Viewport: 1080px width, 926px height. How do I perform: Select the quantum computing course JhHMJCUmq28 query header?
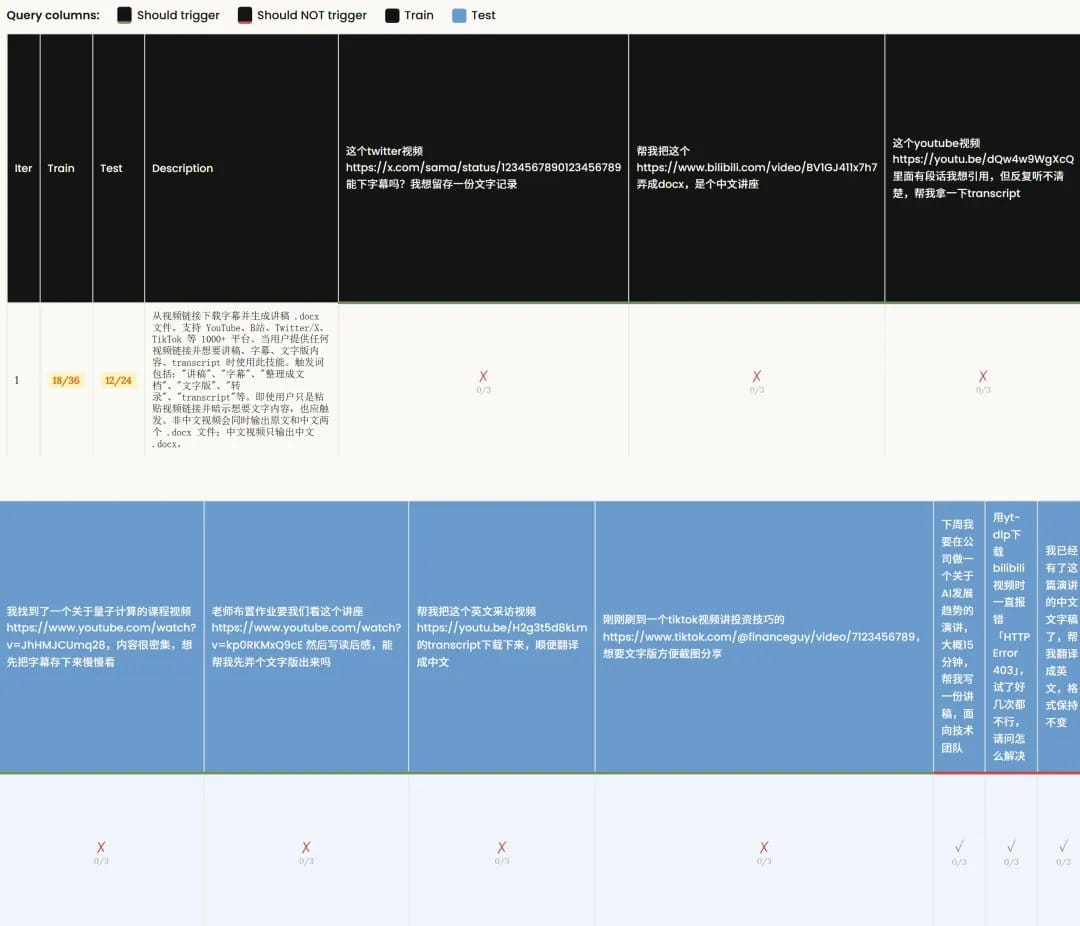click(102, 637)
